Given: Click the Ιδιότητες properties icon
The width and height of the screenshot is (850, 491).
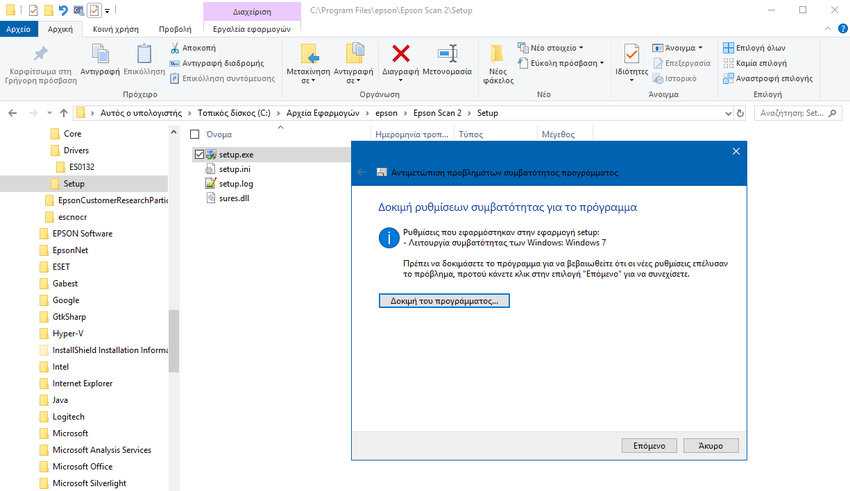Looking at the screenshot, I should (x=632, y=54).
